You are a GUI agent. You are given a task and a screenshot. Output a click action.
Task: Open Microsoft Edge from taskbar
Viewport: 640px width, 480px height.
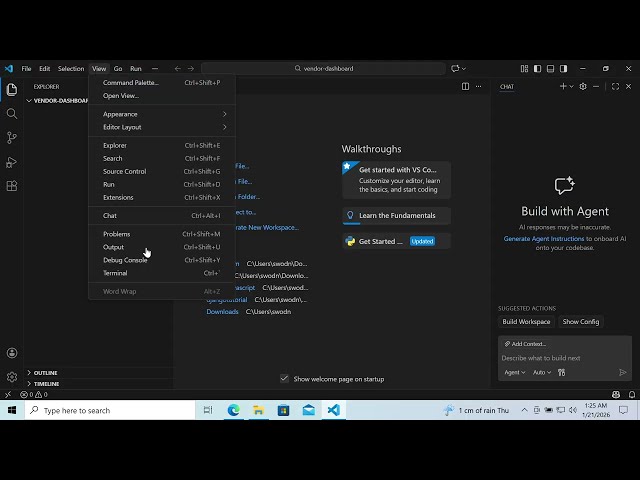pos(233,410)
